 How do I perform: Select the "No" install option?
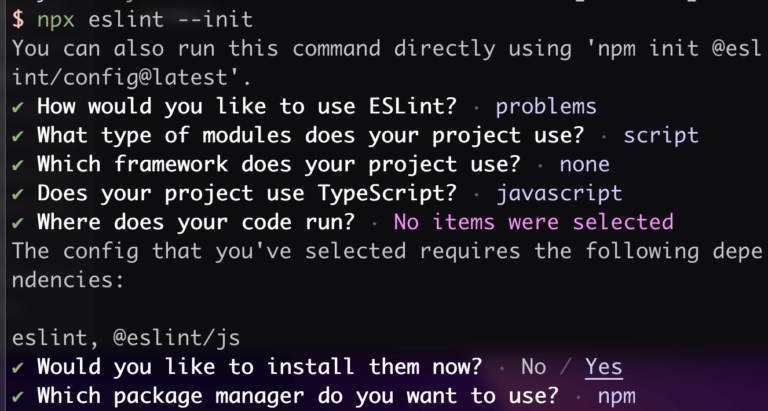tap(534, 367)
